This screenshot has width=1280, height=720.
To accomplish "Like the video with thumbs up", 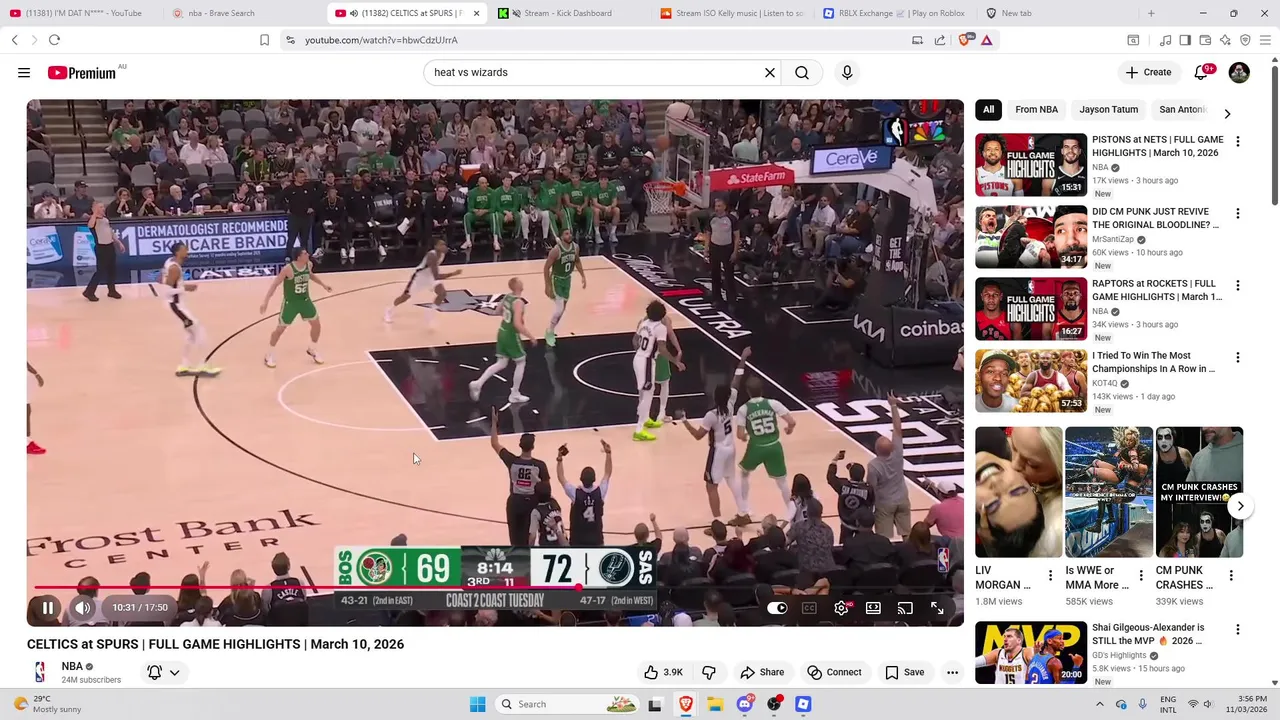I will point(663,672).
